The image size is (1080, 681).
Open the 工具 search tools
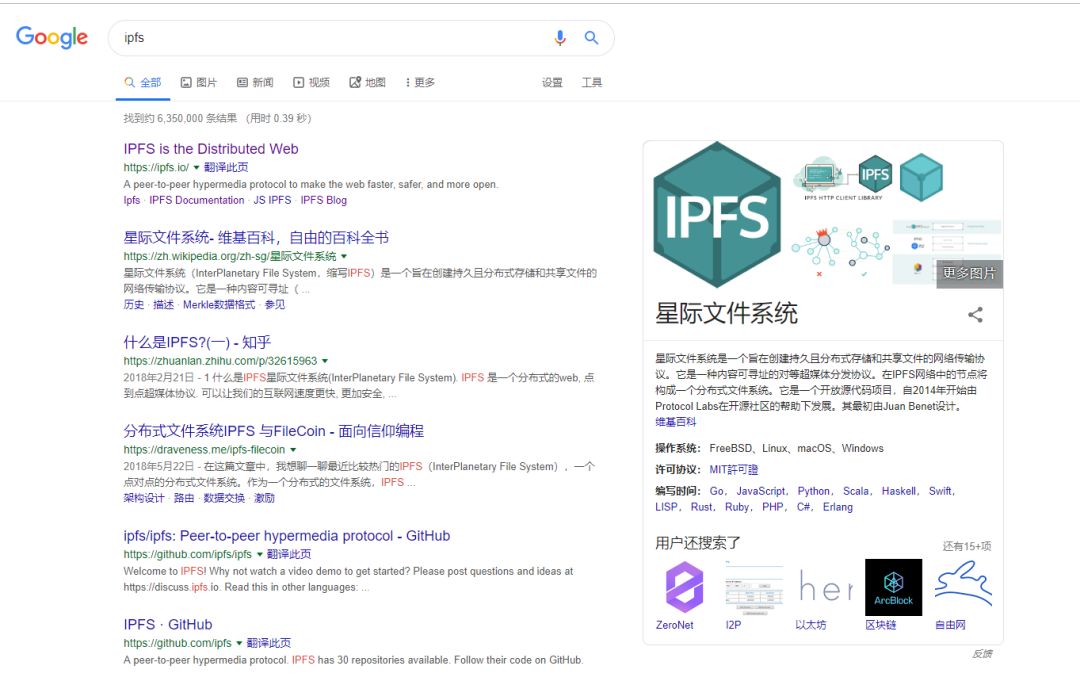(592, 83)
